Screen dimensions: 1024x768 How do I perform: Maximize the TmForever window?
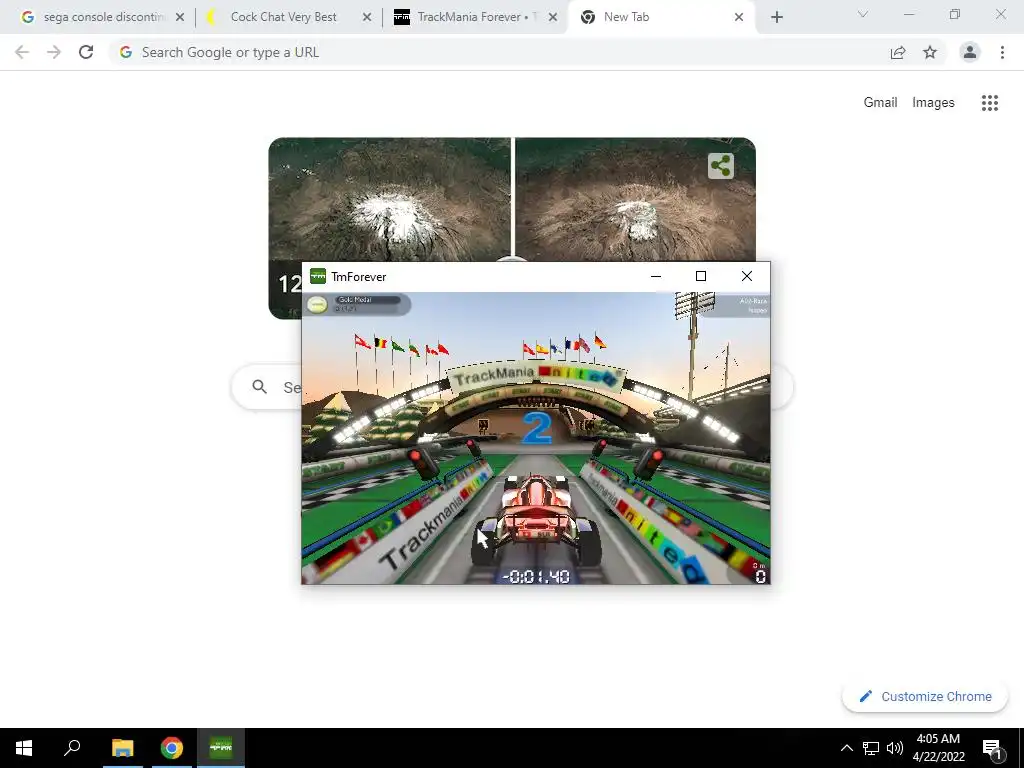tap(701, 276)
